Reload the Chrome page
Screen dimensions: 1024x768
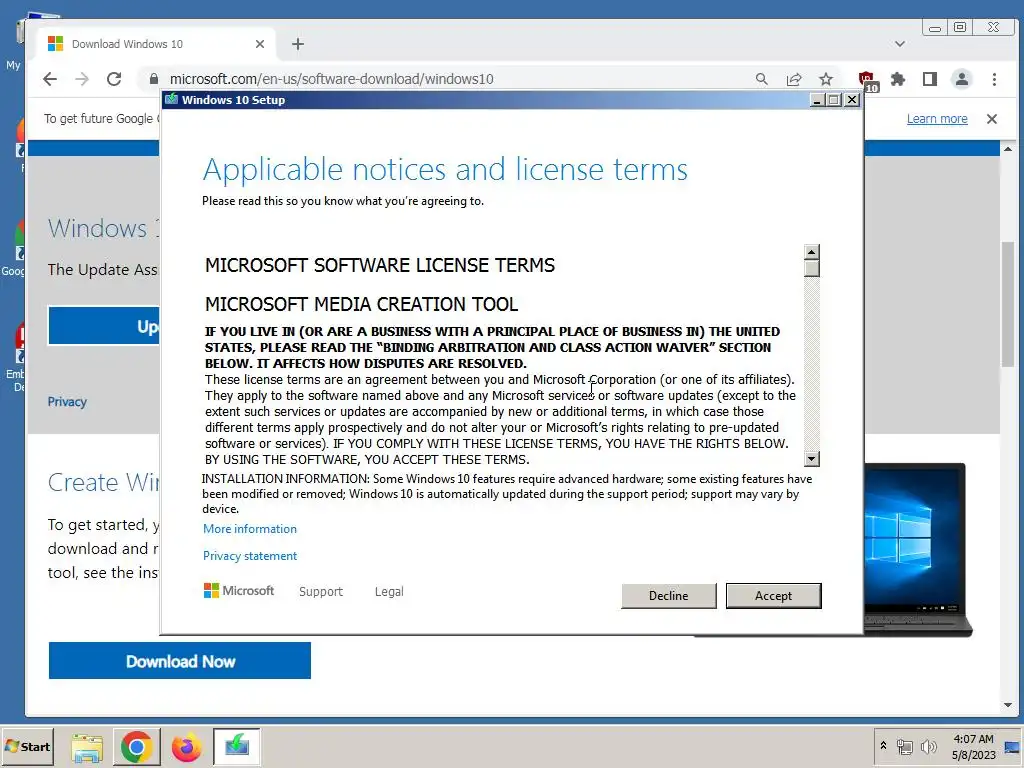point(114,79)
